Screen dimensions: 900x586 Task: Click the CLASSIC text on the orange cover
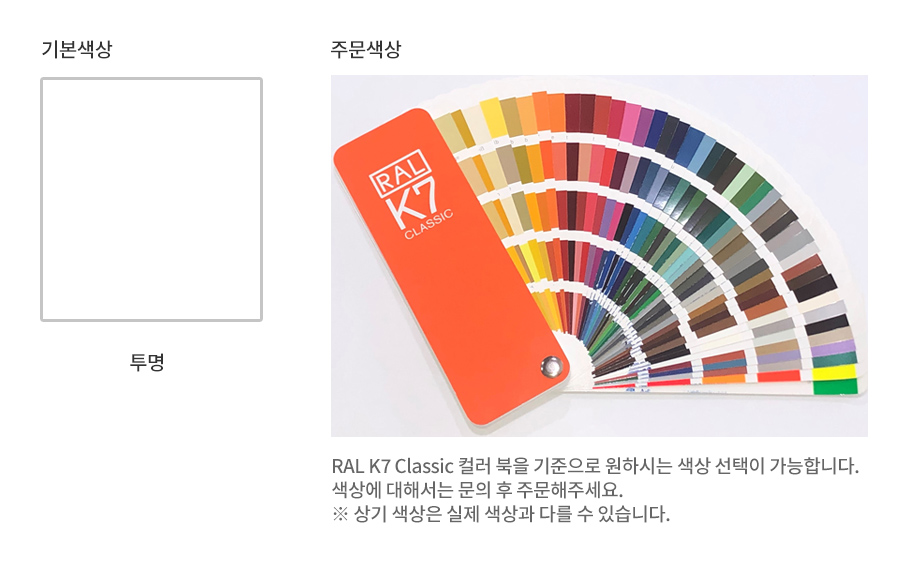[x=429, y=224]
